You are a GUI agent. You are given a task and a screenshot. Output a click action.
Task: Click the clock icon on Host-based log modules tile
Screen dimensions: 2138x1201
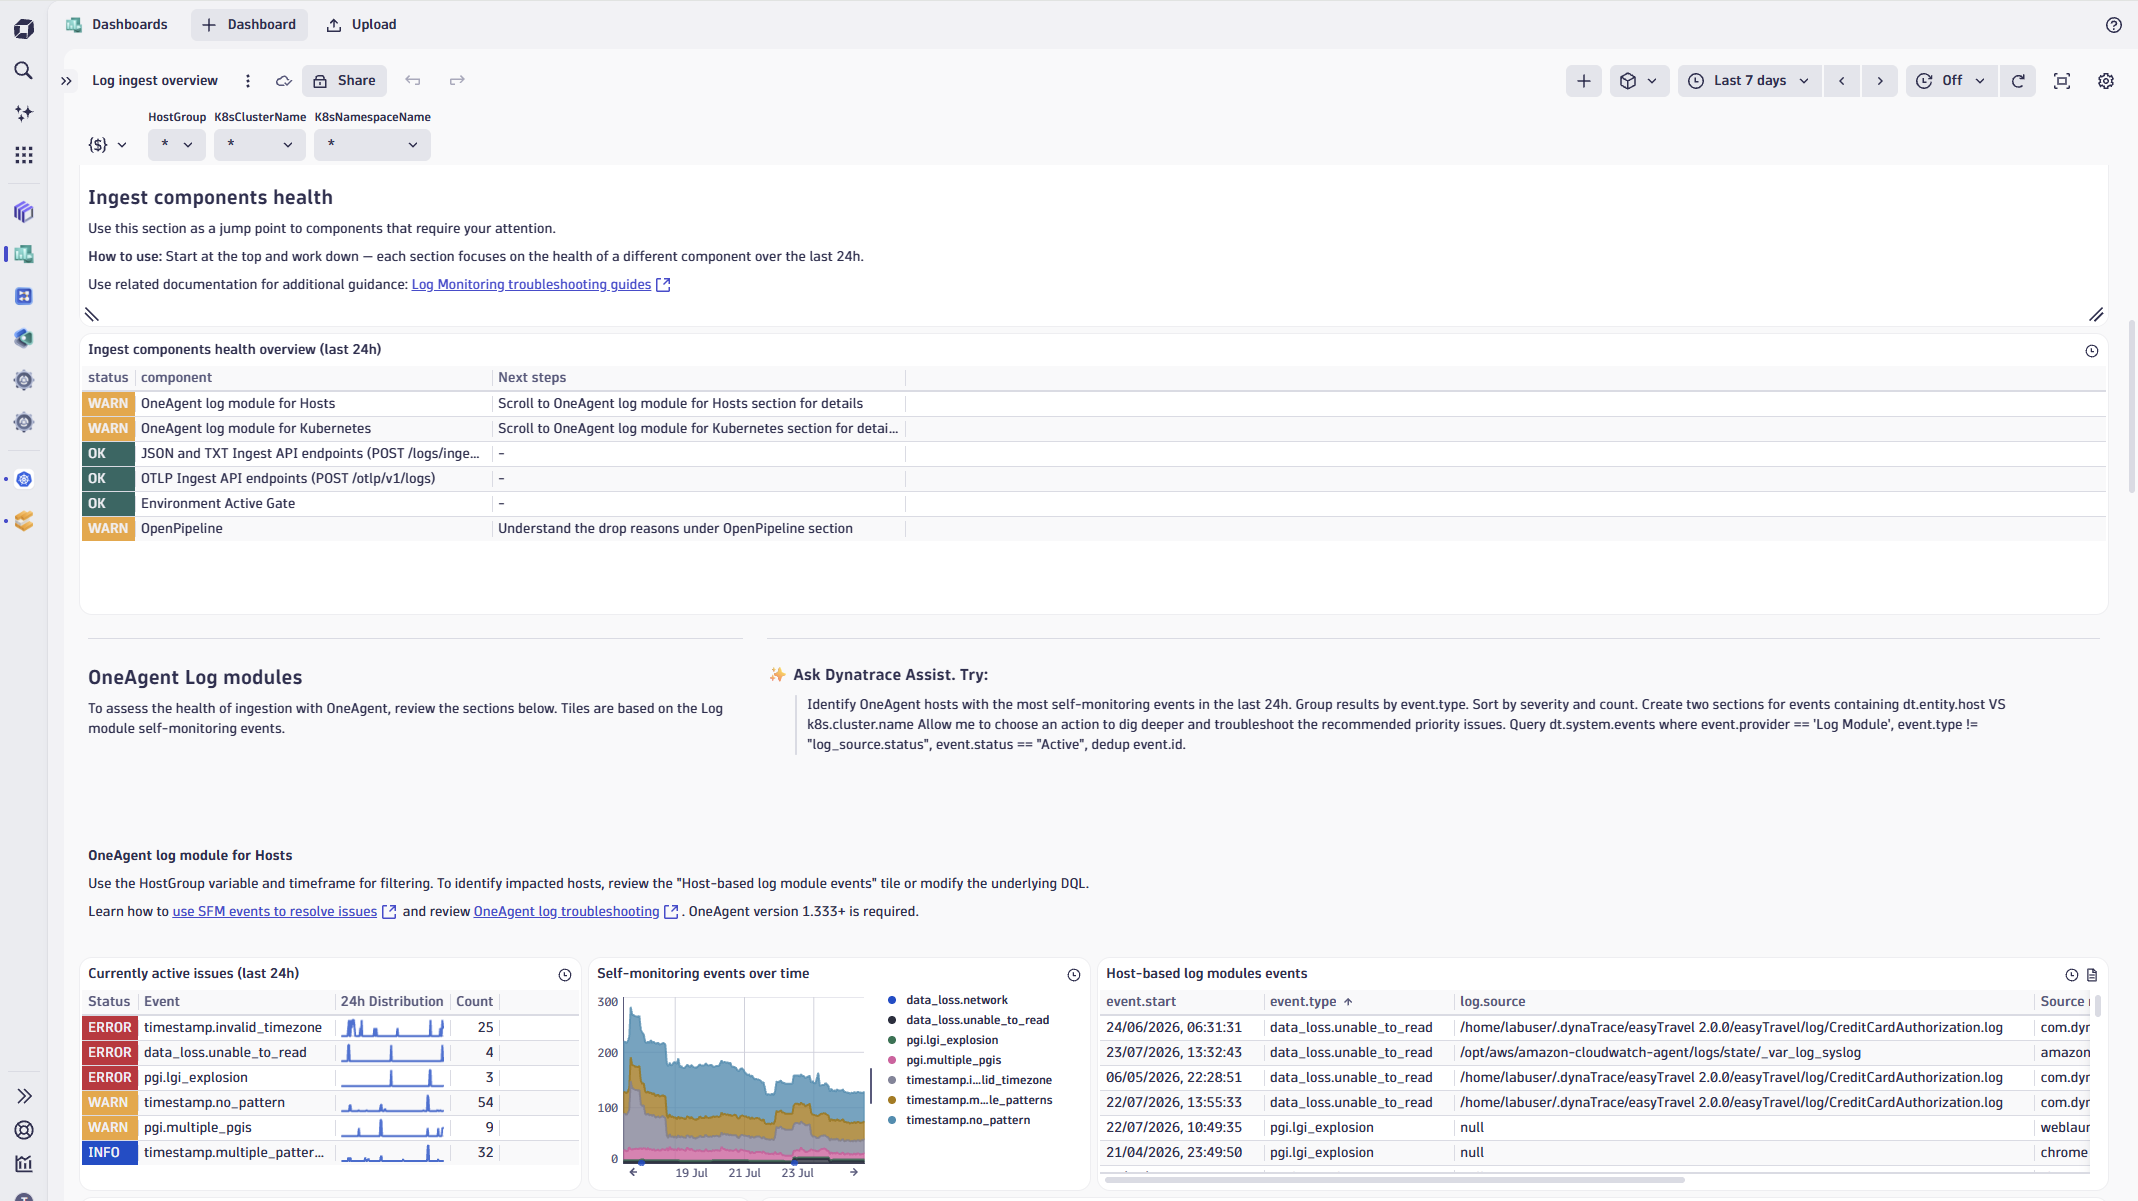[2072, 975]
